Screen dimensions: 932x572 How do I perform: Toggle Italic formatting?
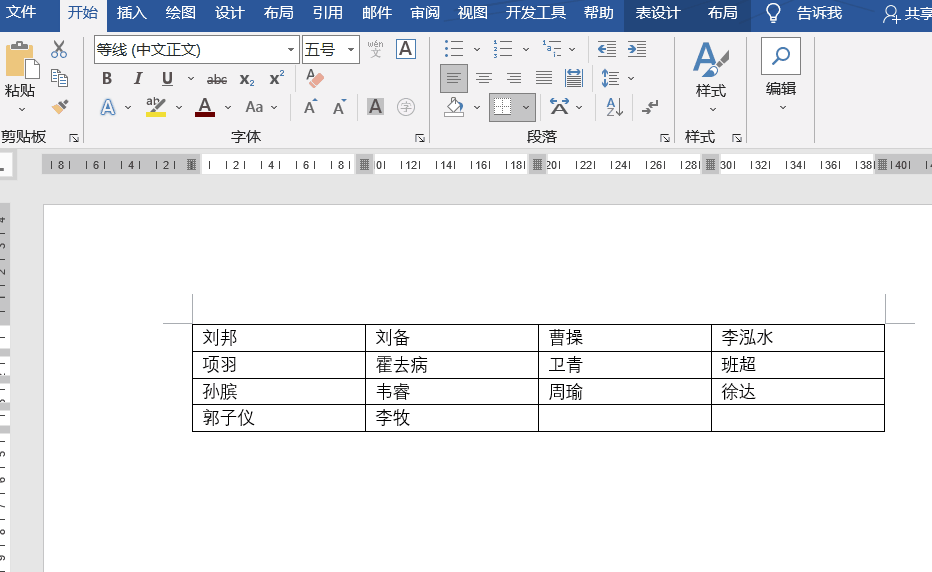(138, 78)
